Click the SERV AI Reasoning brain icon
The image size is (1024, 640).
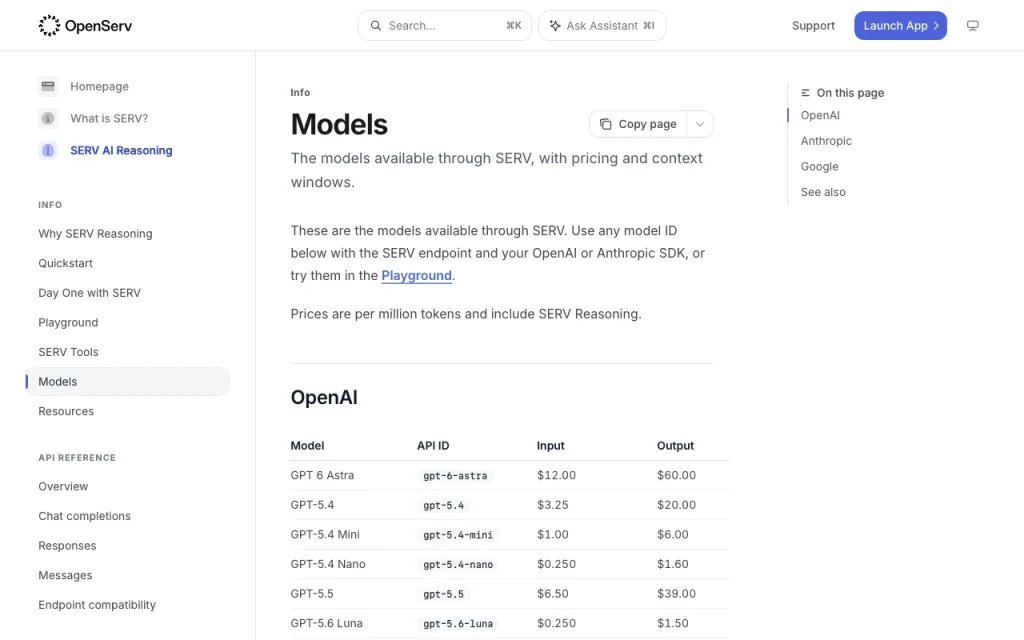pos(48,150)
